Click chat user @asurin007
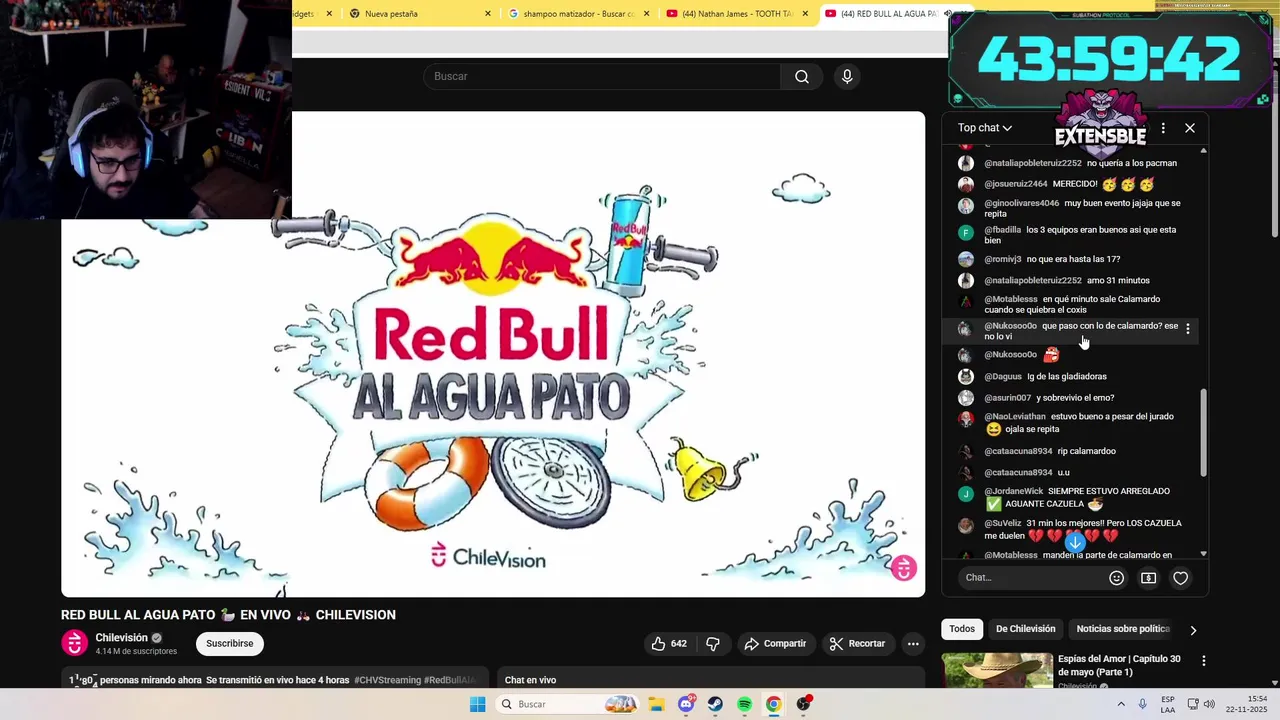This screenshot has width=1280, height=720. point(1007,398)
